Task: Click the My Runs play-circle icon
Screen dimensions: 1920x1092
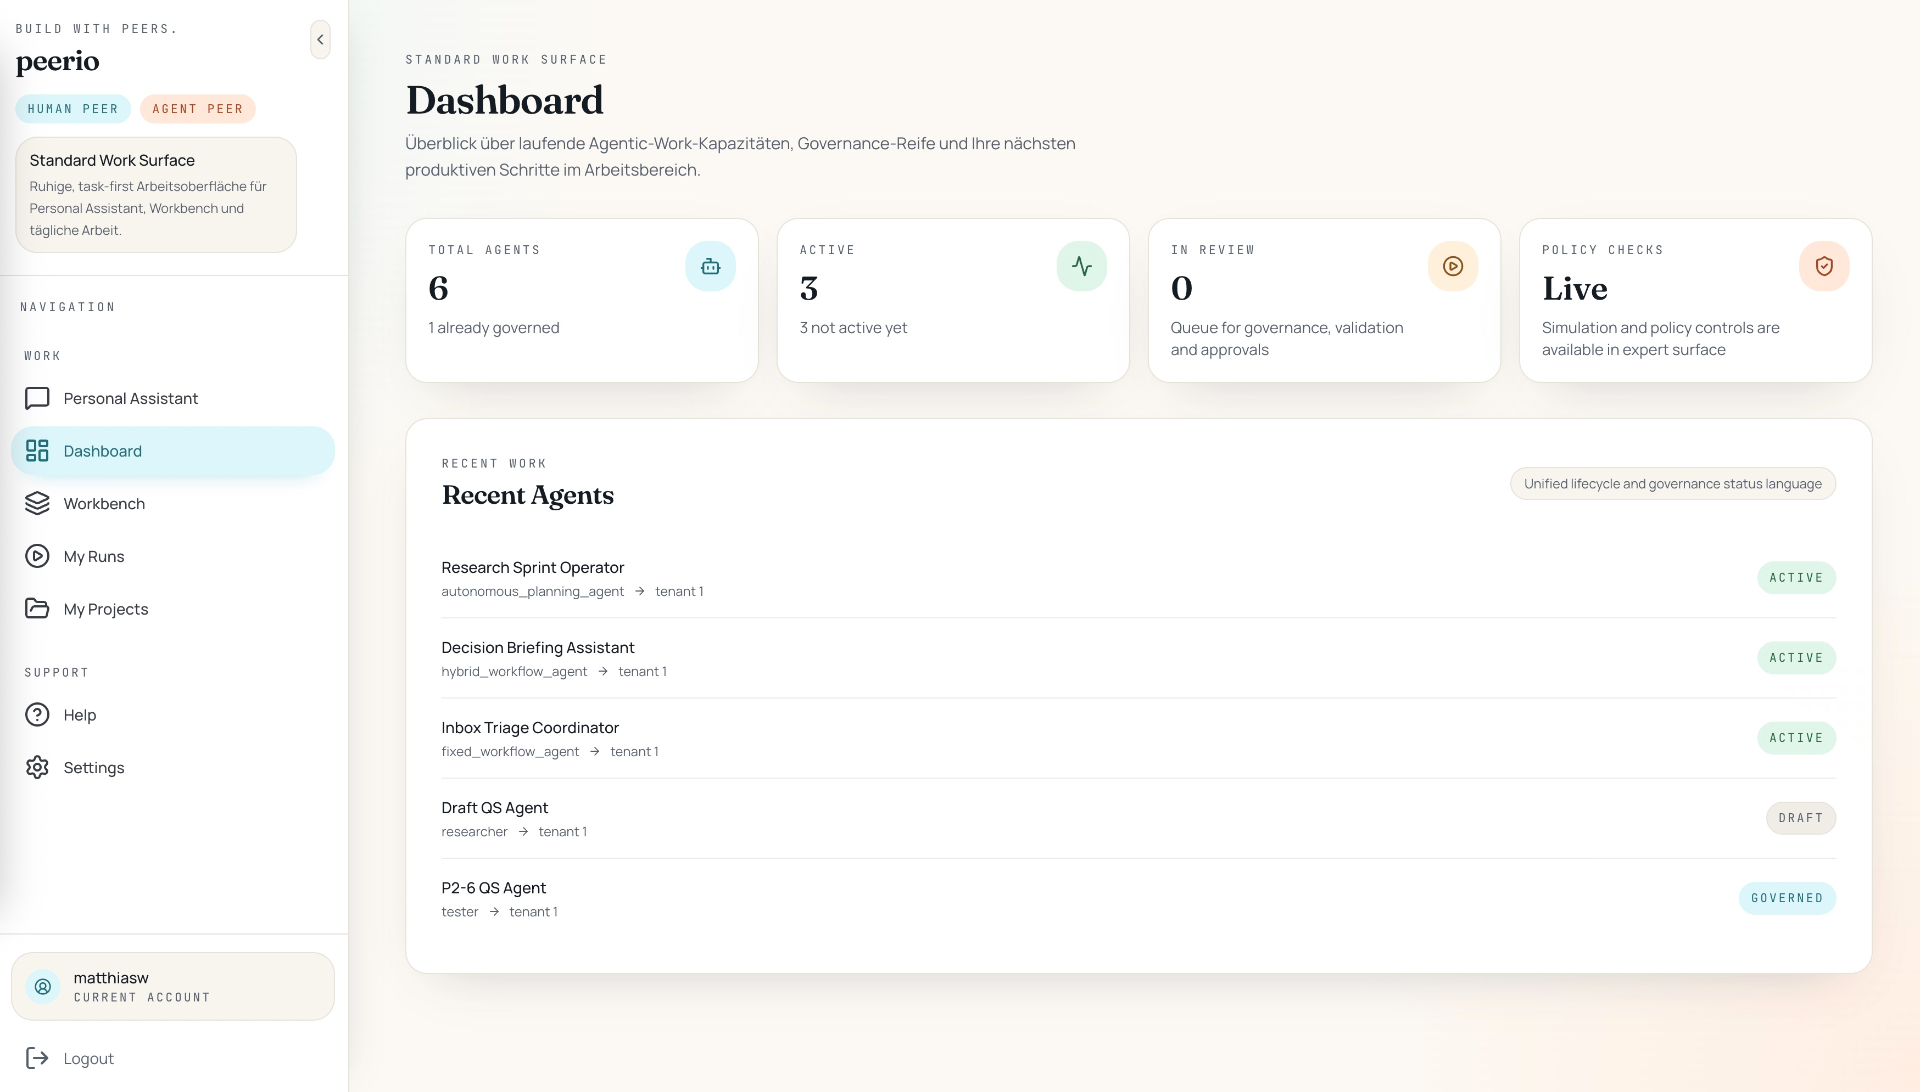Action: pos(37,556)
